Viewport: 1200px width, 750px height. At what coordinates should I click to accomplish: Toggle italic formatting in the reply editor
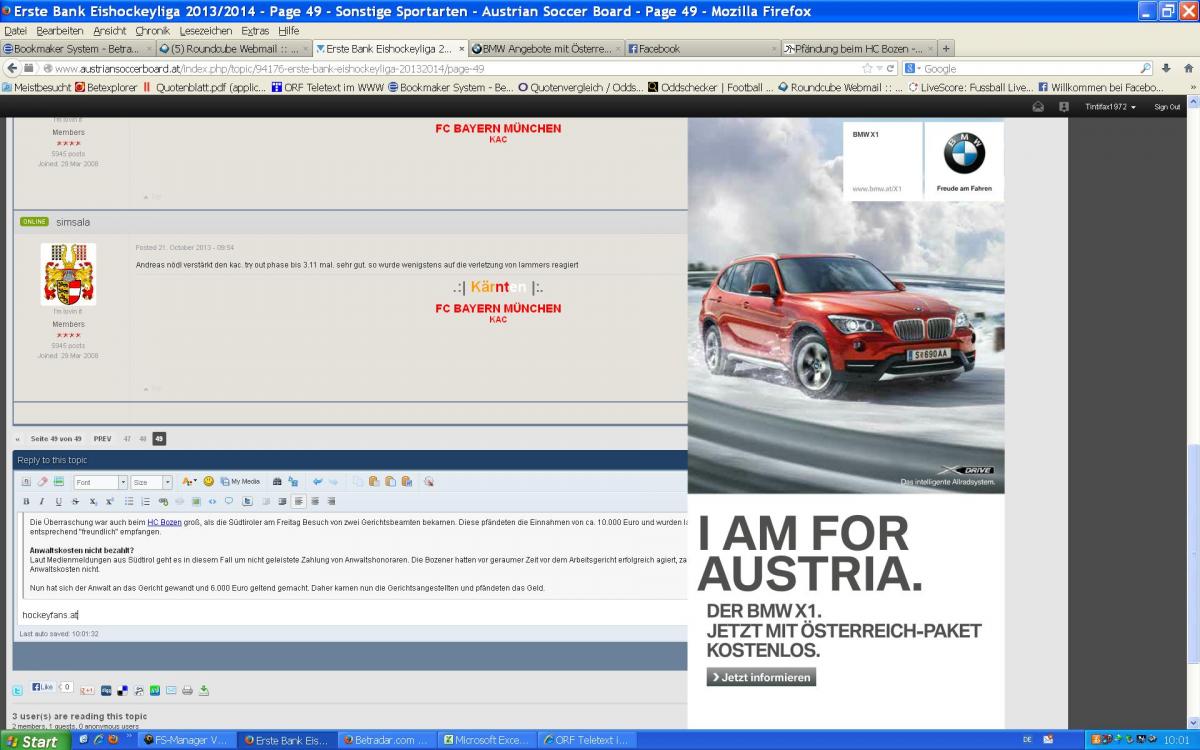pyautogui.click(x=42, y=501)
